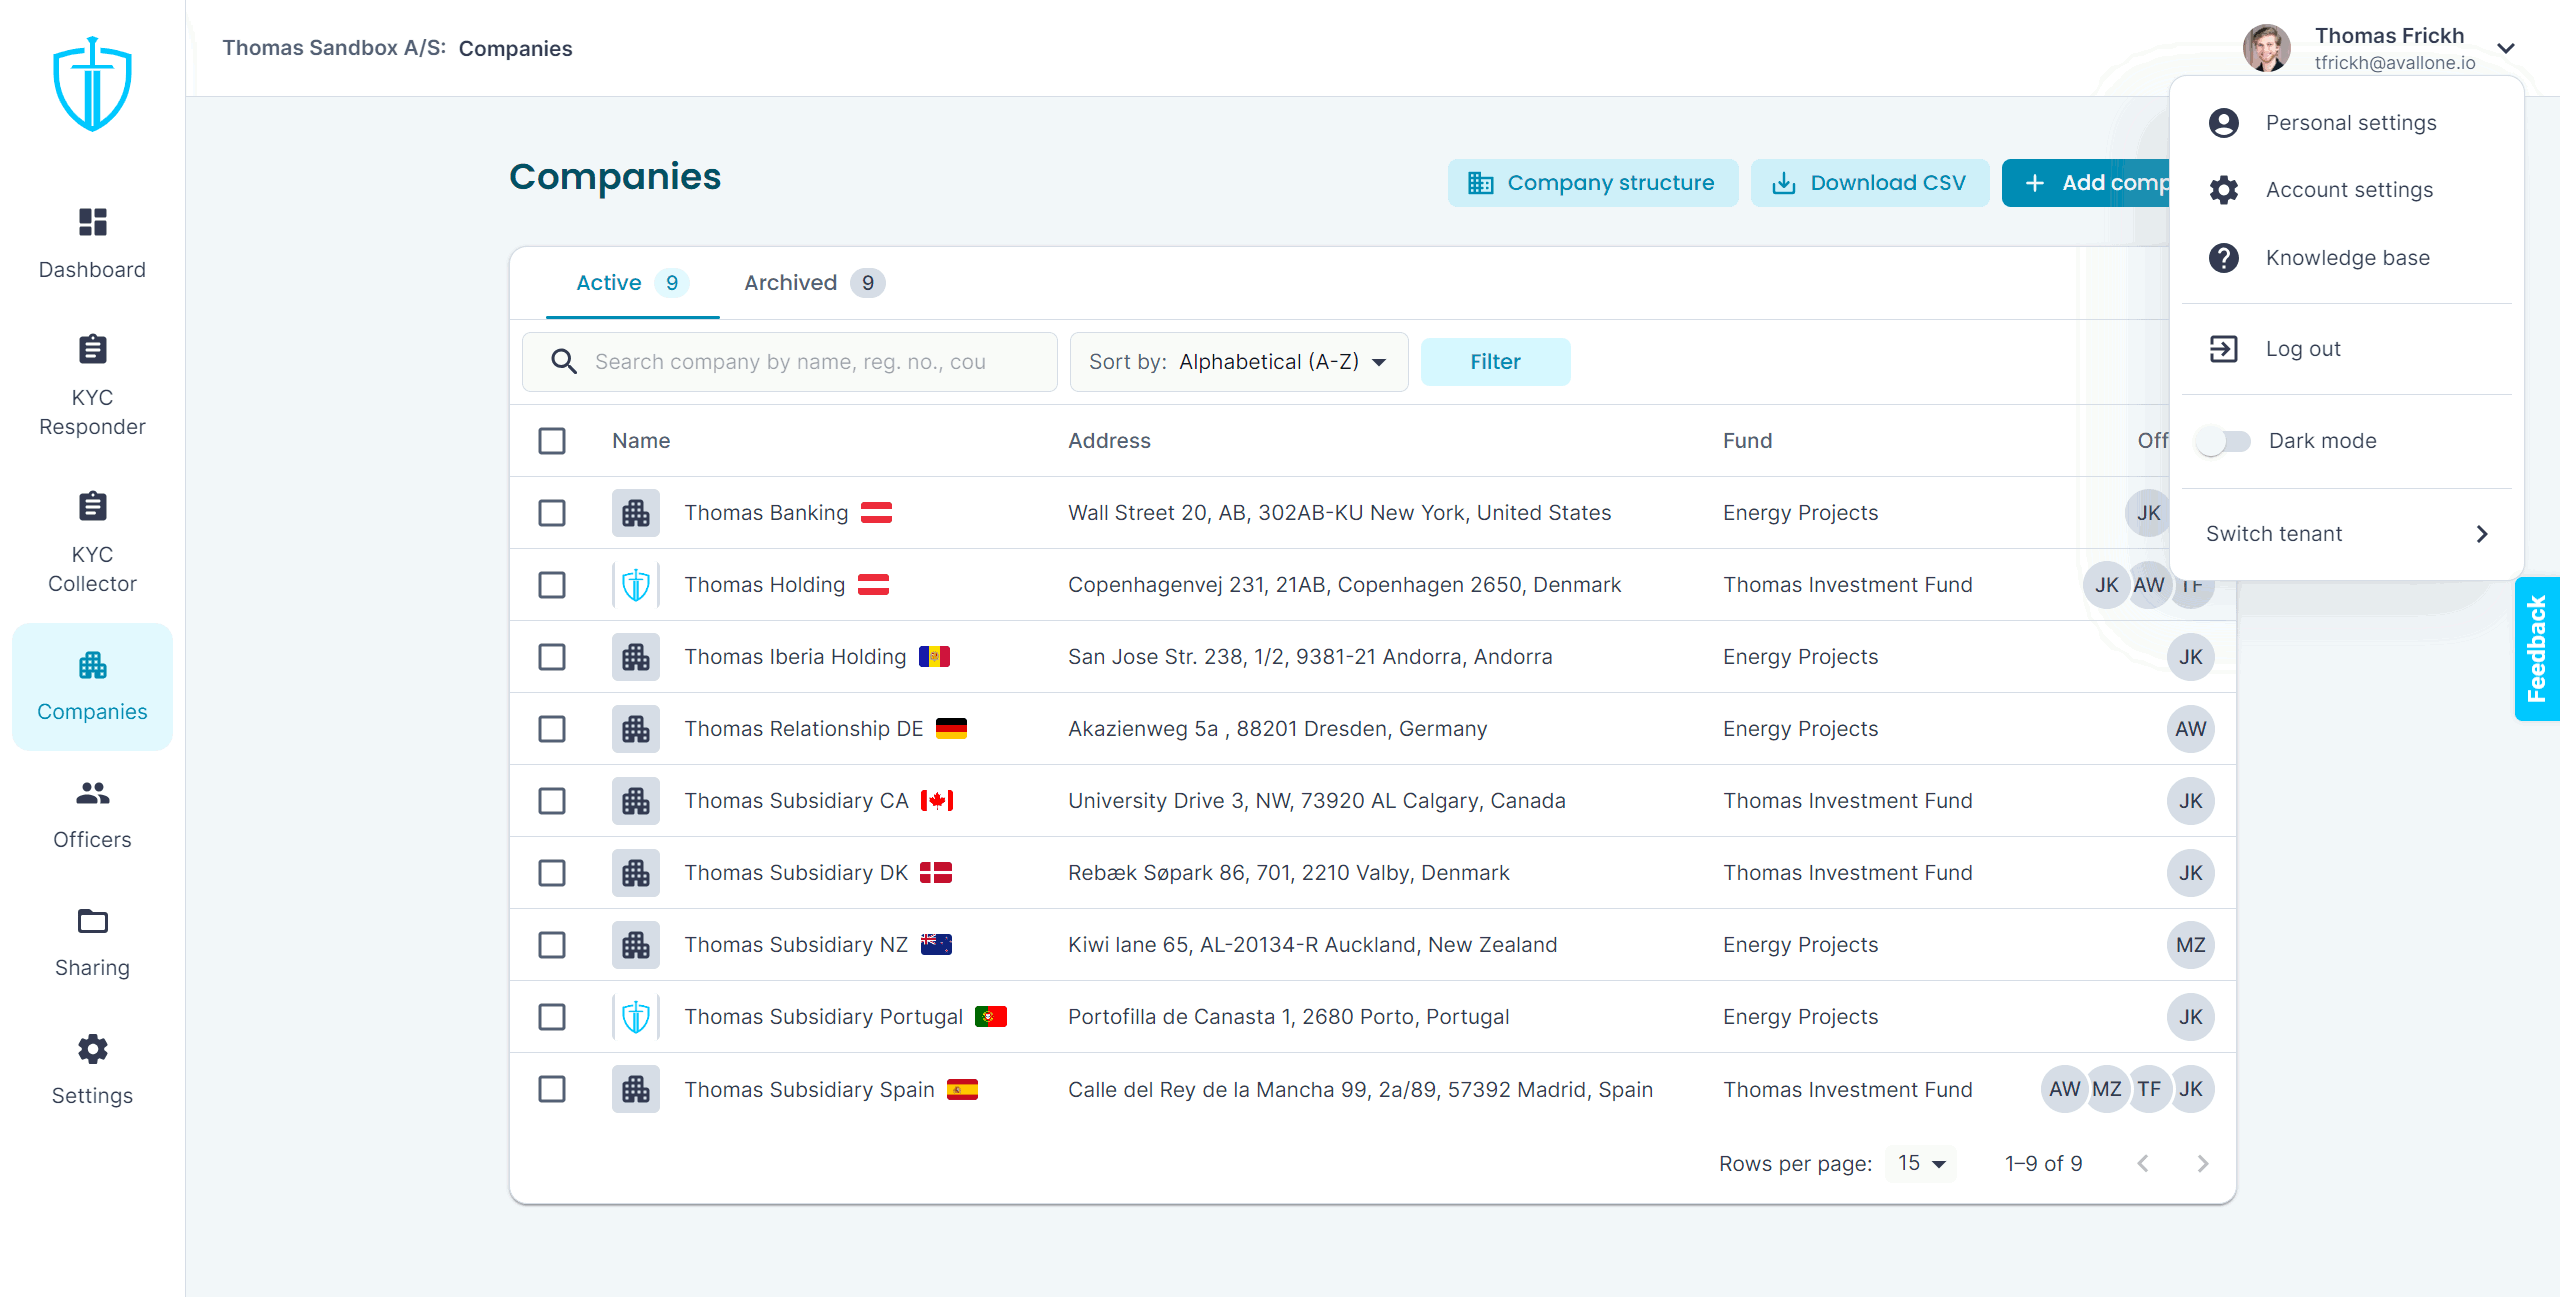This screenshot has height=1297, width=2560.
Task: Go to previous page arrow
Action: tap(2143, 1163)
